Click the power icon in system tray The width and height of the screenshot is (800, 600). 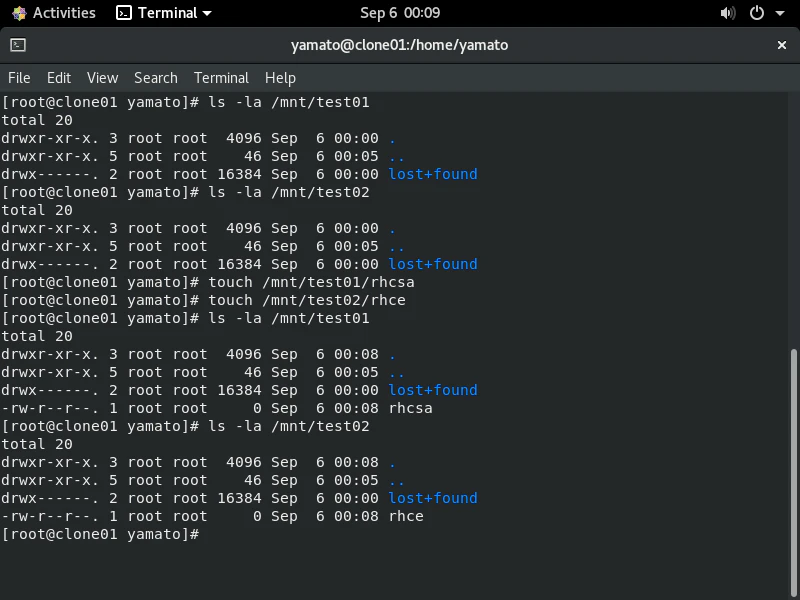(x=757, y=13)
